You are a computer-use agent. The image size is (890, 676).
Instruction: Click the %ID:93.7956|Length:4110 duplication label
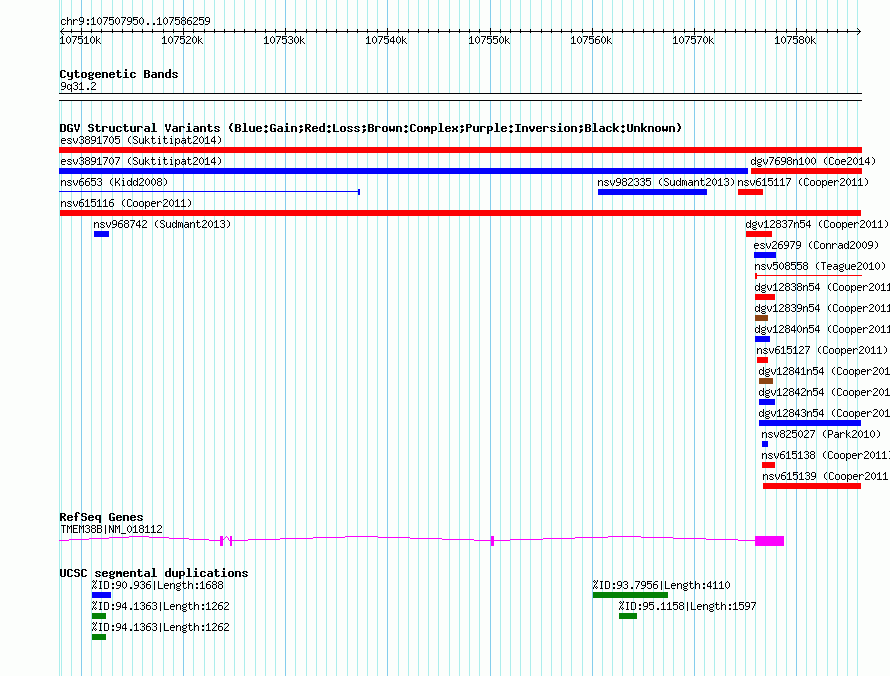click(x=661, y=585)
